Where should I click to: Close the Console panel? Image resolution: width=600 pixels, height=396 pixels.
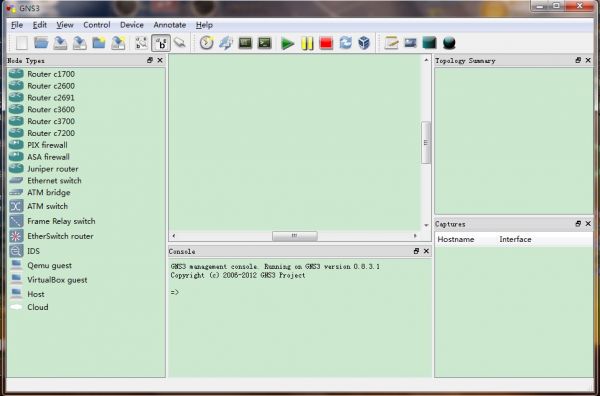tap(426, 251)
